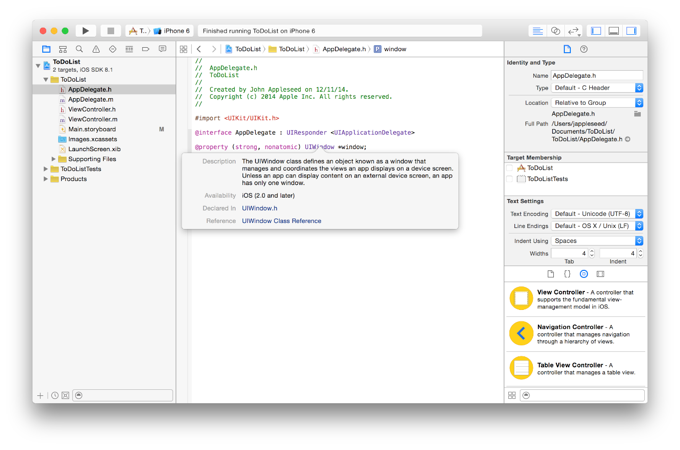
Task: Open the related items grid menu
Action: 183,49
